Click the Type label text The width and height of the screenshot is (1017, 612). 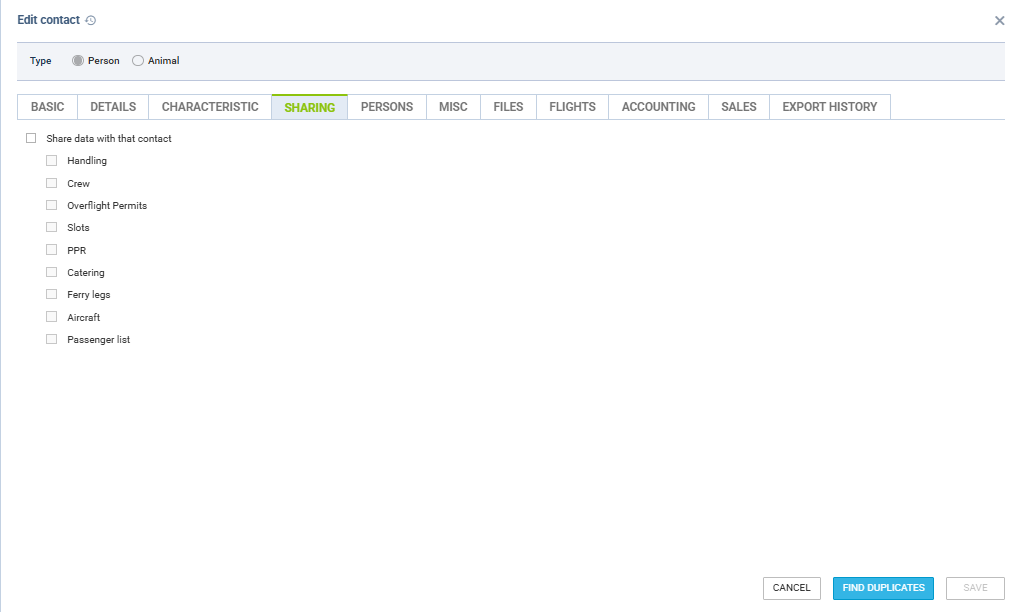[40, 60]
